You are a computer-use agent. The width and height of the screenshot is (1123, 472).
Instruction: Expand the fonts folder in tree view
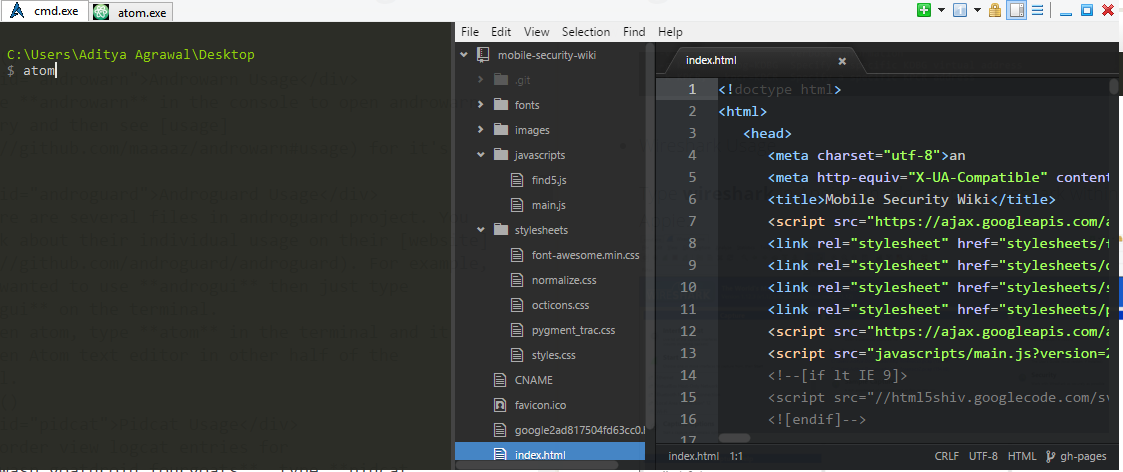481,105
